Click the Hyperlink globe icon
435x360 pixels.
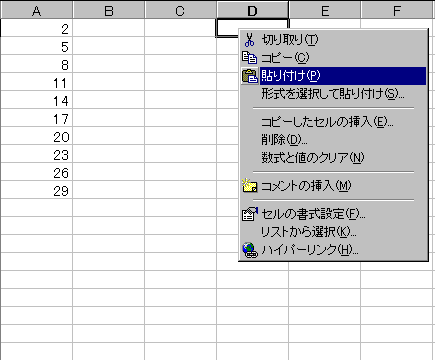tap(250, 250)
